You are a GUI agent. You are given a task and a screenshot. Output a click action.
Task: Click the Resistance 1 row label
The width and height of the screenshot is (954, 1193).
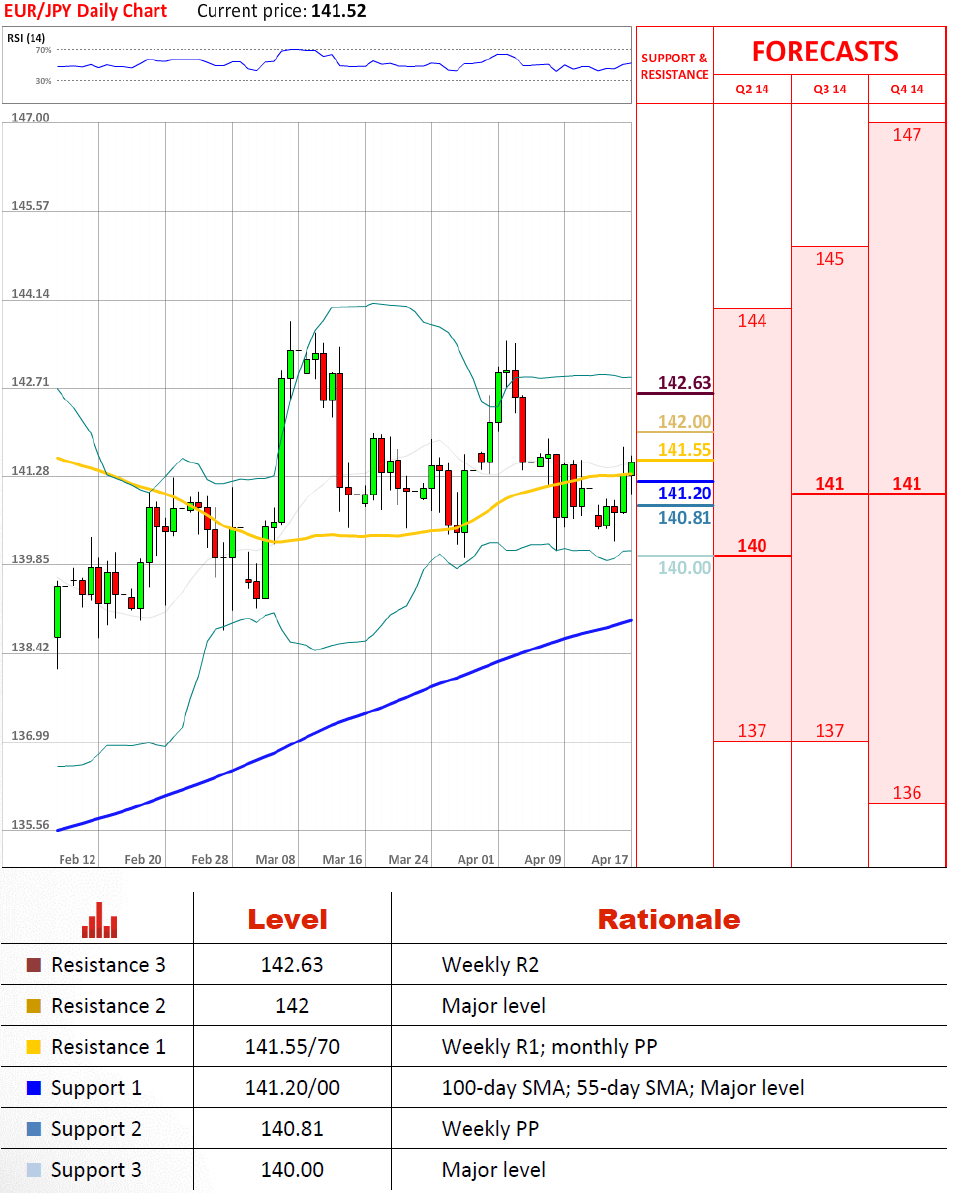coord(108,1047)
